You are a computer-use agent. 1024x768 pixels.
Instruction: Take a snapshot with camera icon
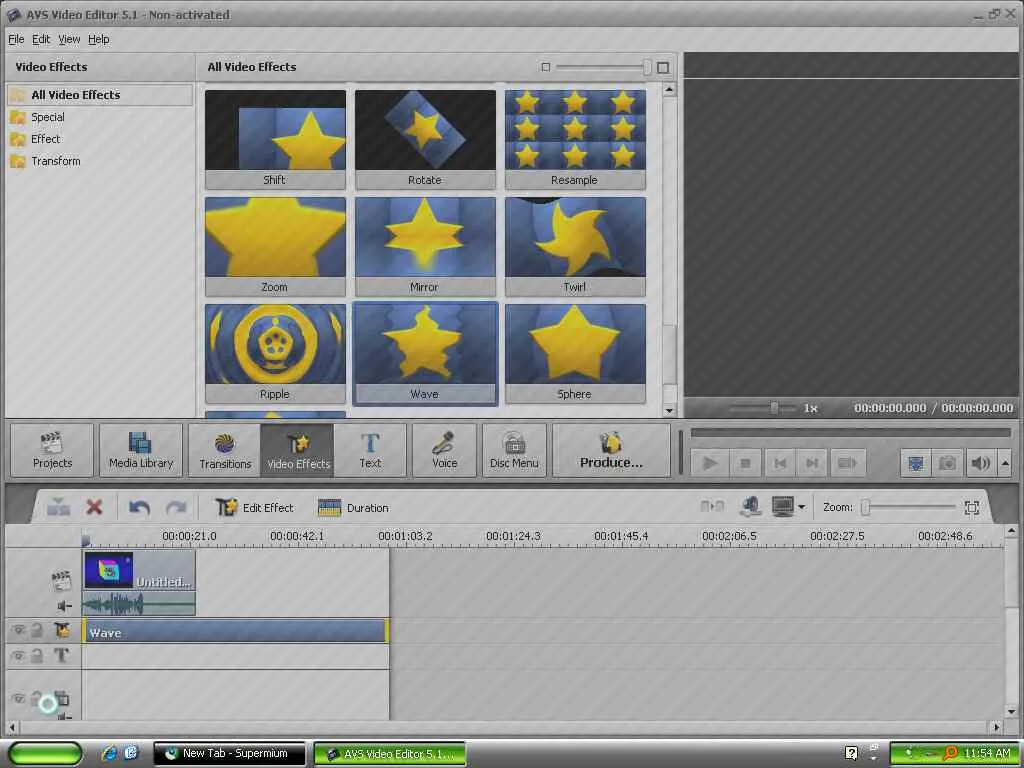tap(947, 463)
